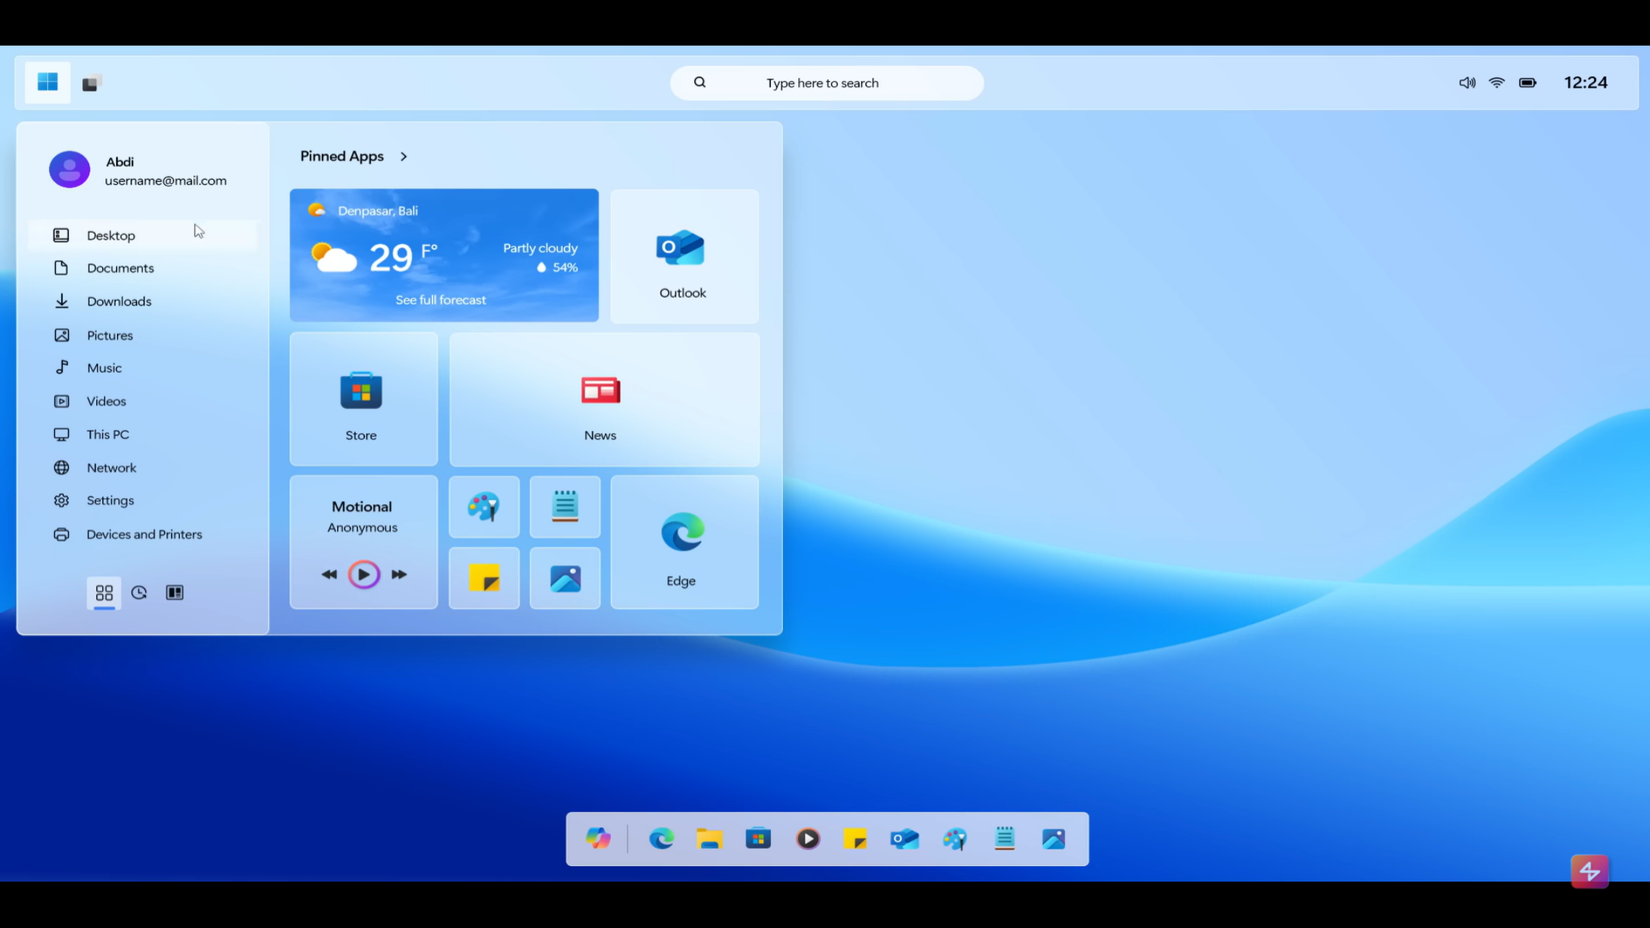Launch Microsoft Edge from its pinned tile
Image resolution: width=1650 pixels, height=928 pixels.
click(683, 540)
